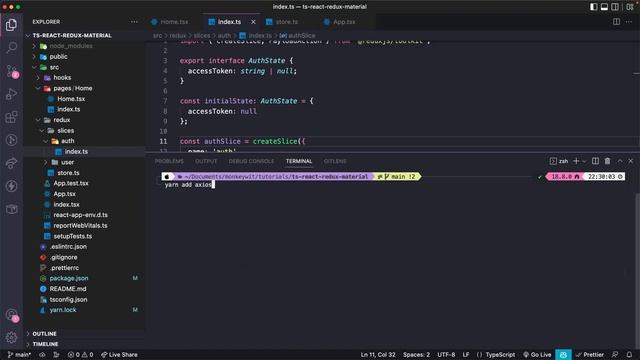Open the DEBUG CONSOLE panel tab
This screenshot has width=640, height=360.
[x=251, y=161]
